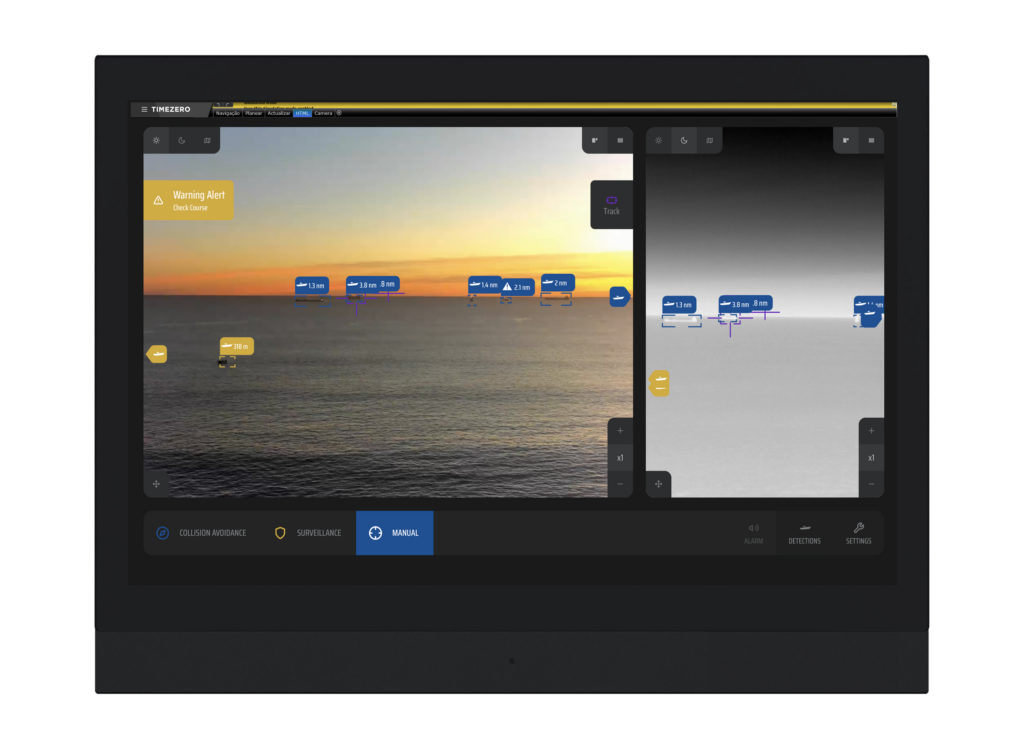Select the 1.3 nm vessel tag in left view
Viewport: 1024px width, 748px height.
(x=312, y=285)
